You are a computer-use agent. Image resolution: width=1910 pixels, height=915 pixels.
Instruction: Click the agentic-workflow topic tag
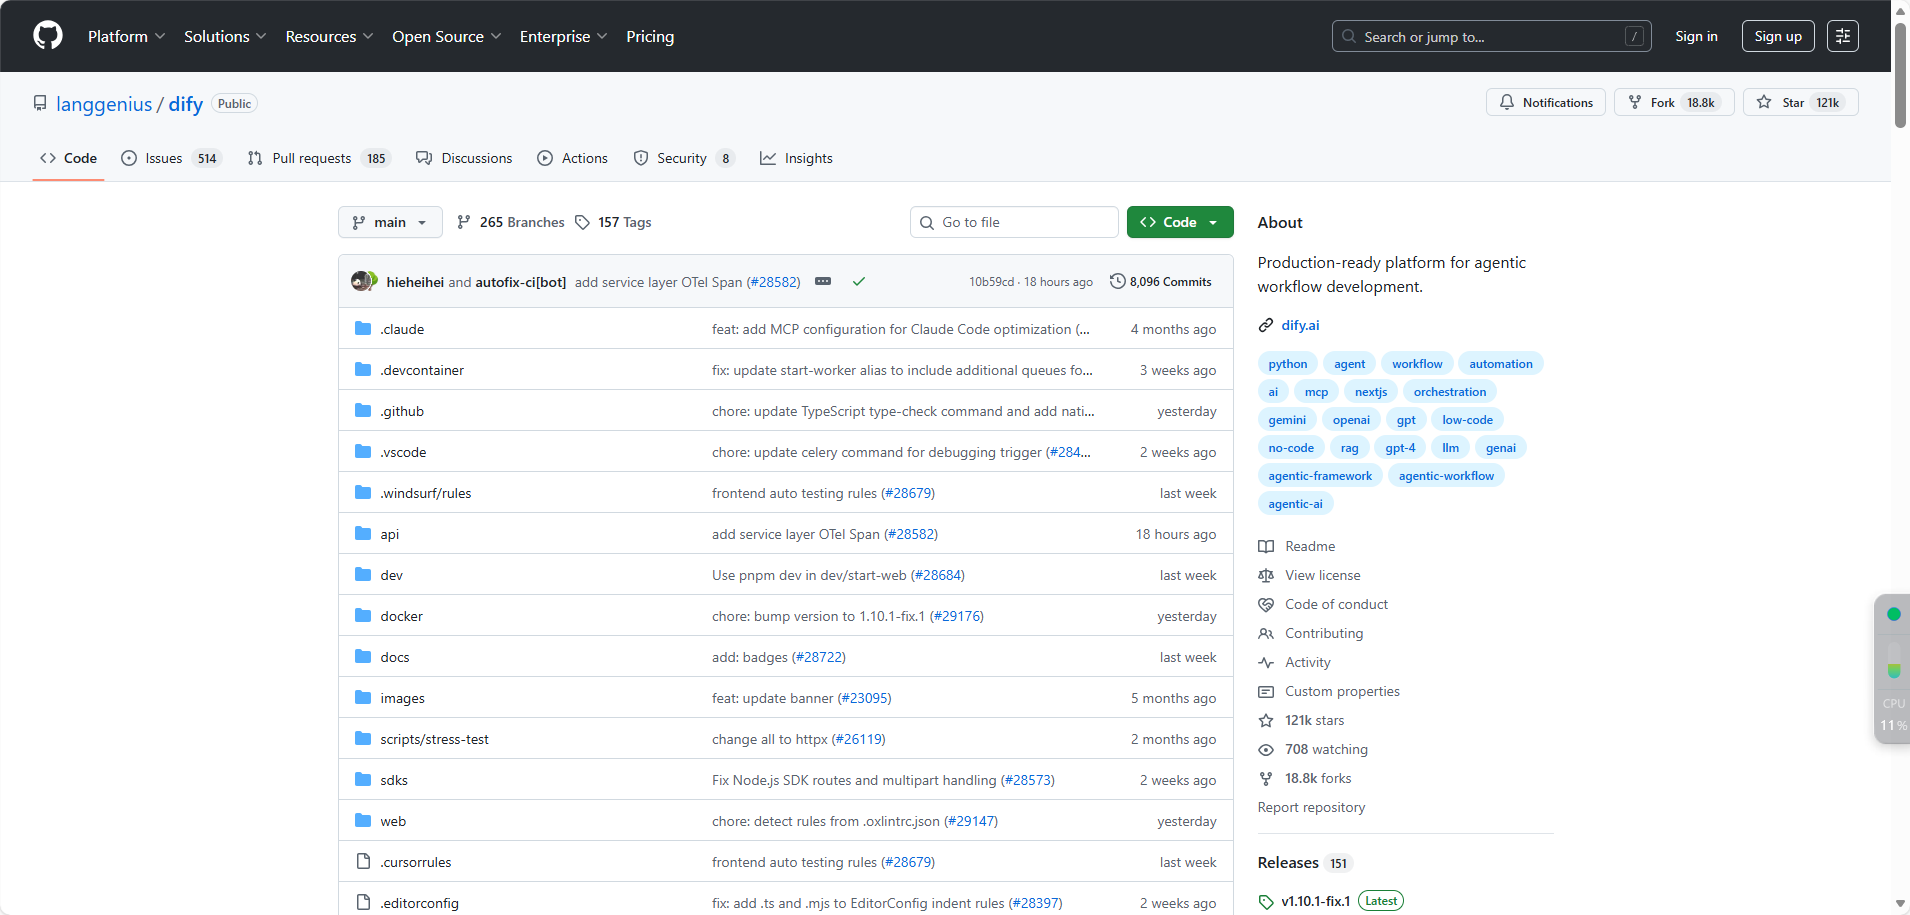(x=1446, y=476)
